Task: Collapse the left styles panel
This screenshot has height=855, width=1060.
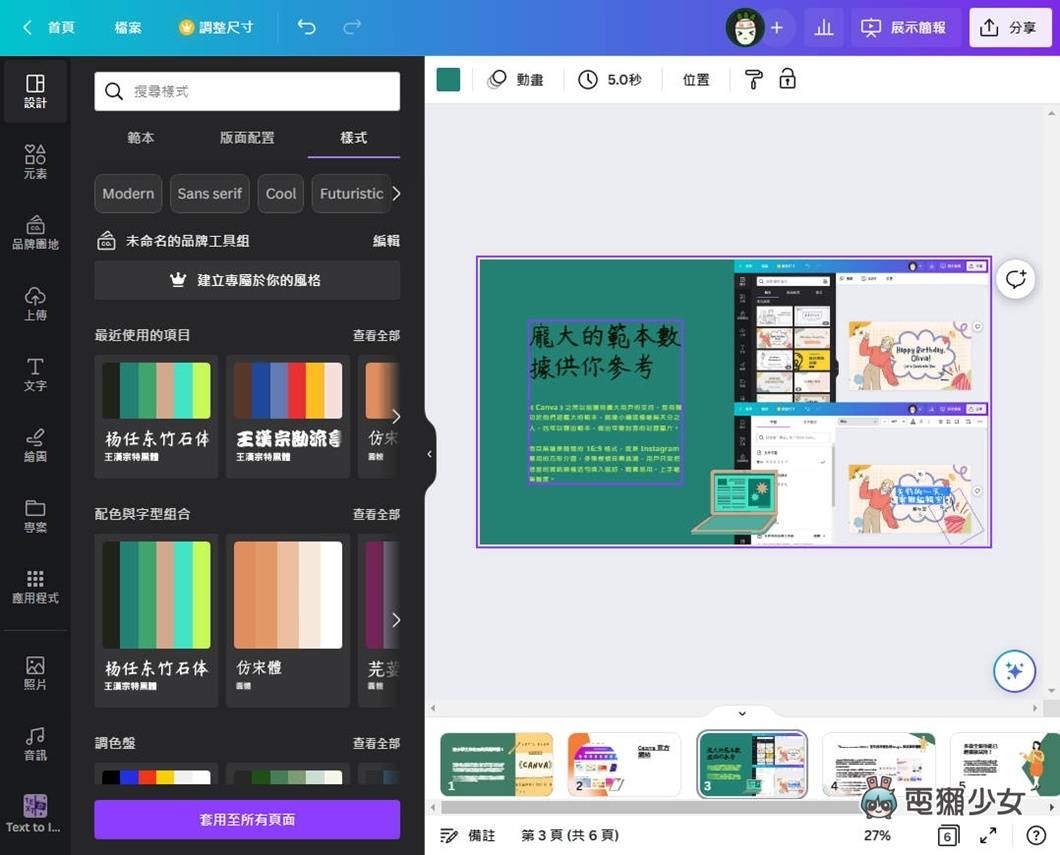Action: click(x=429, y=453)
